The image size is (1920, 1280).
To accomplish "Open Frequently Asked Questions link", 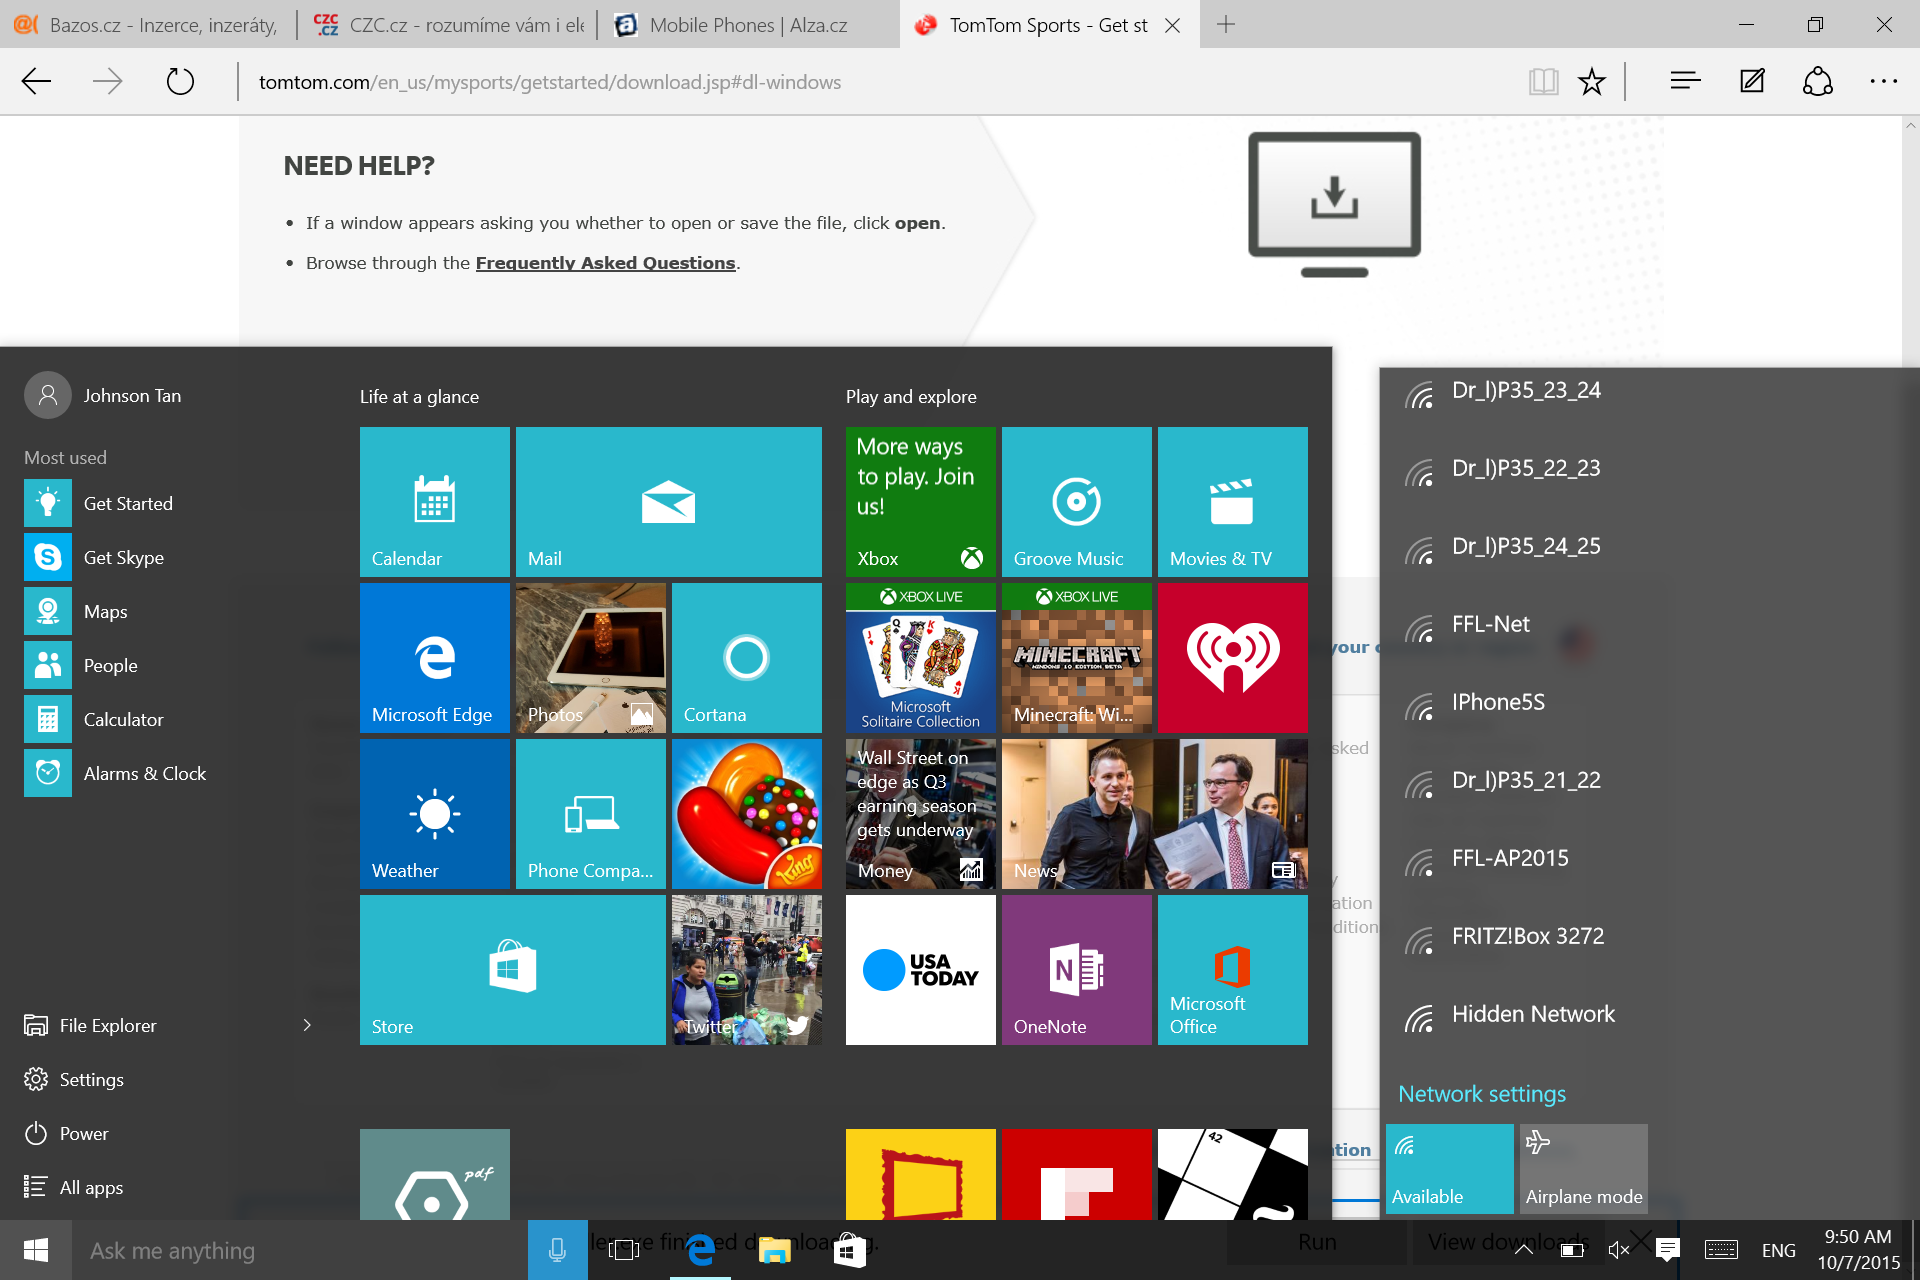I will click(605, 263).
